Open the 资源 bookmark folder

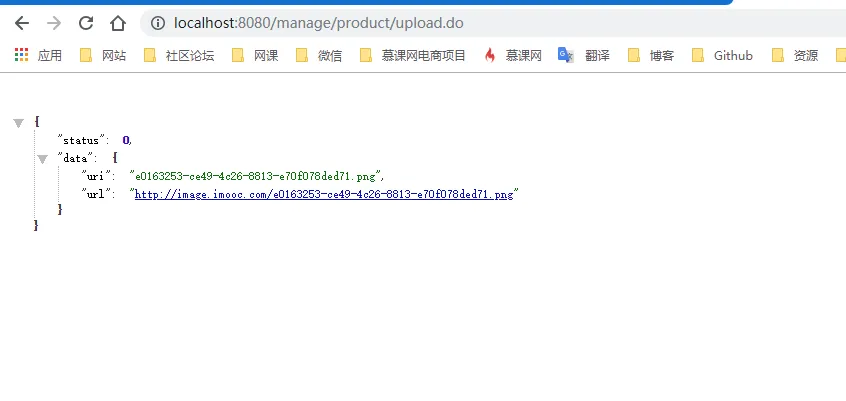pos(795,55)
